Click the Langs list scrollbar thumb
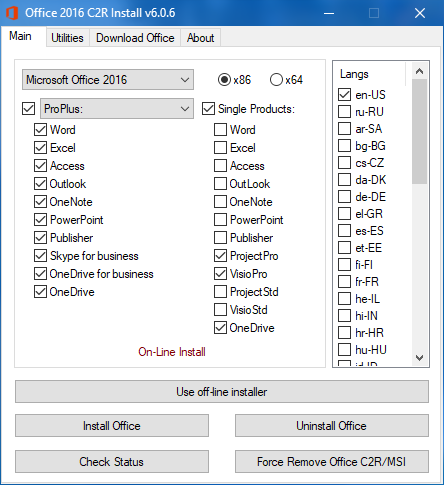The image size is (444, 485). point(419,131)
